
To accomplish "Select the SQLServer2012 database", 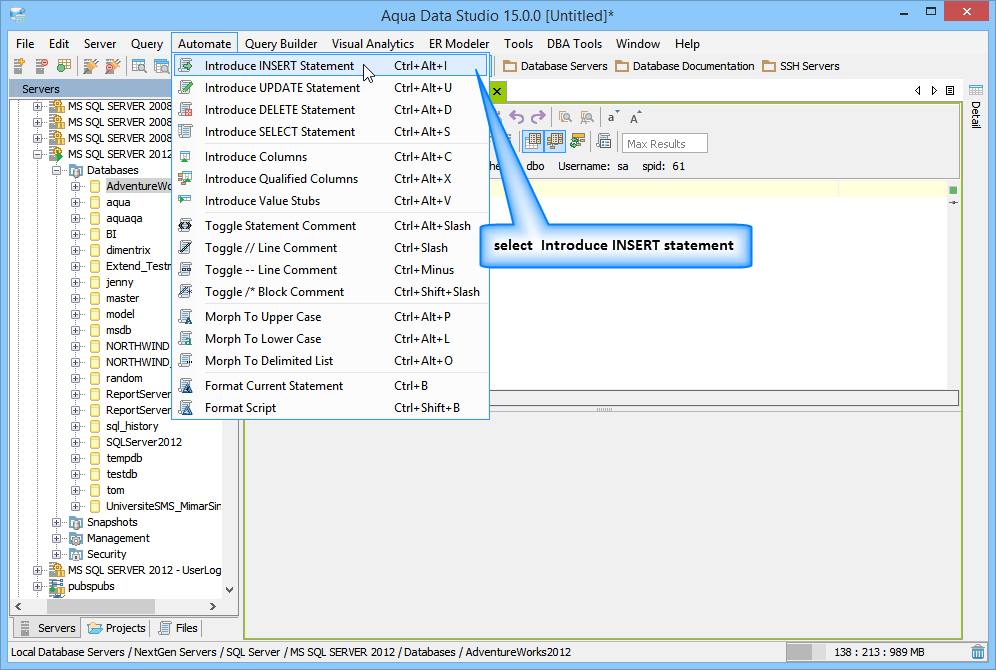I will [x=144, y=442].
